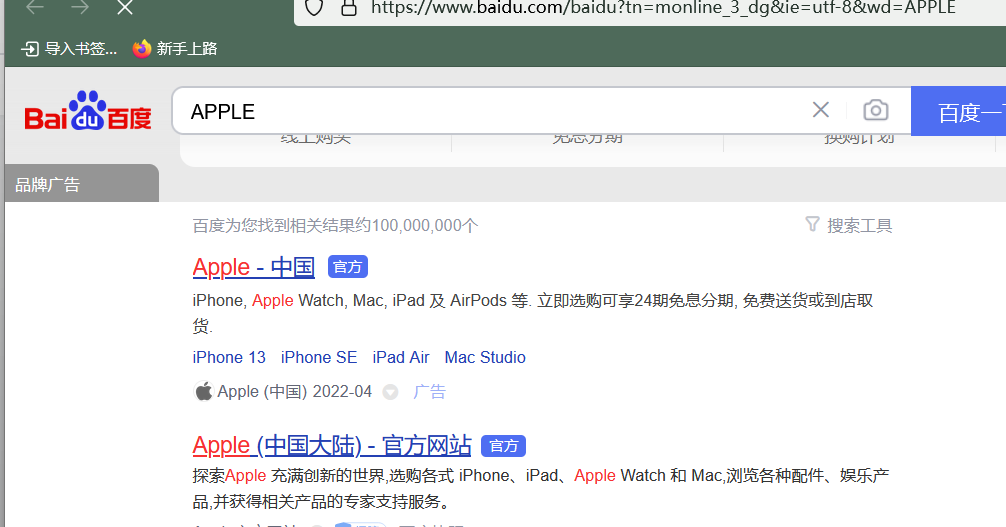Screen dimensions: 1006x527
Task: Open the iPhone 13 sublink
Action: pyautogui.click(x=229, y=358)
